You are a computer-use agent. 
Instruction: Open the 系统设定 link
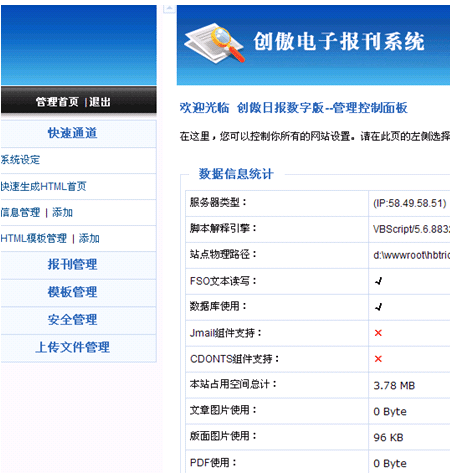(20, 160)
